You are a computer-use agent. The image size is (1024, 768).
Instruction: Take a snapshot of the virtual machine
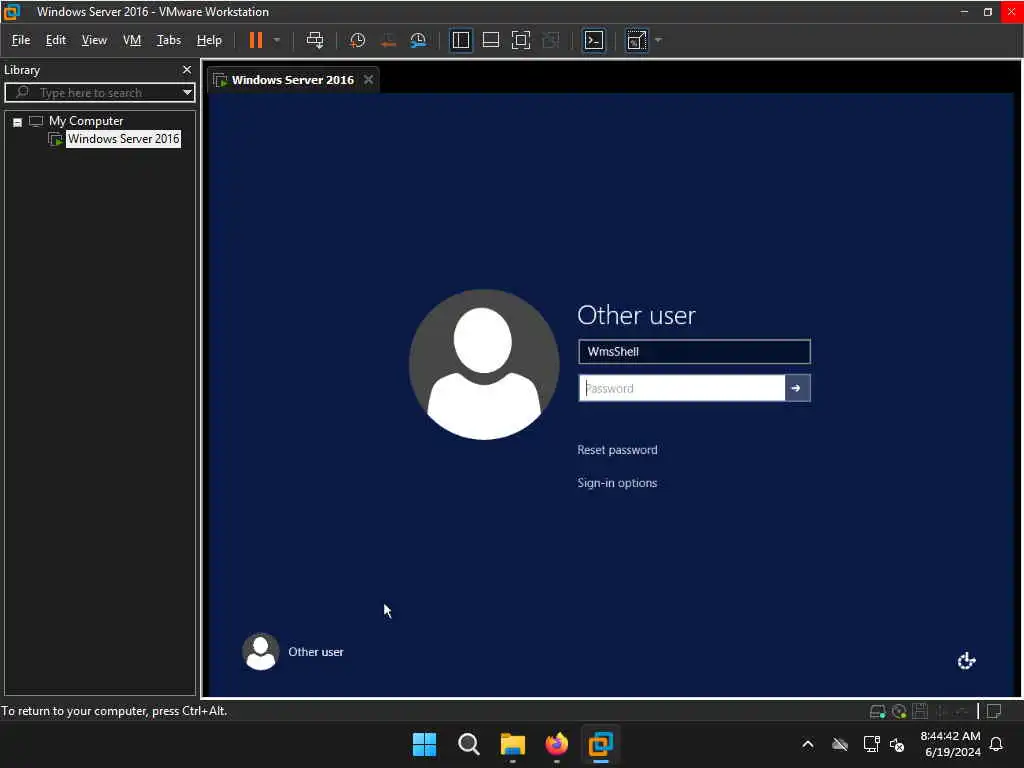357,40
